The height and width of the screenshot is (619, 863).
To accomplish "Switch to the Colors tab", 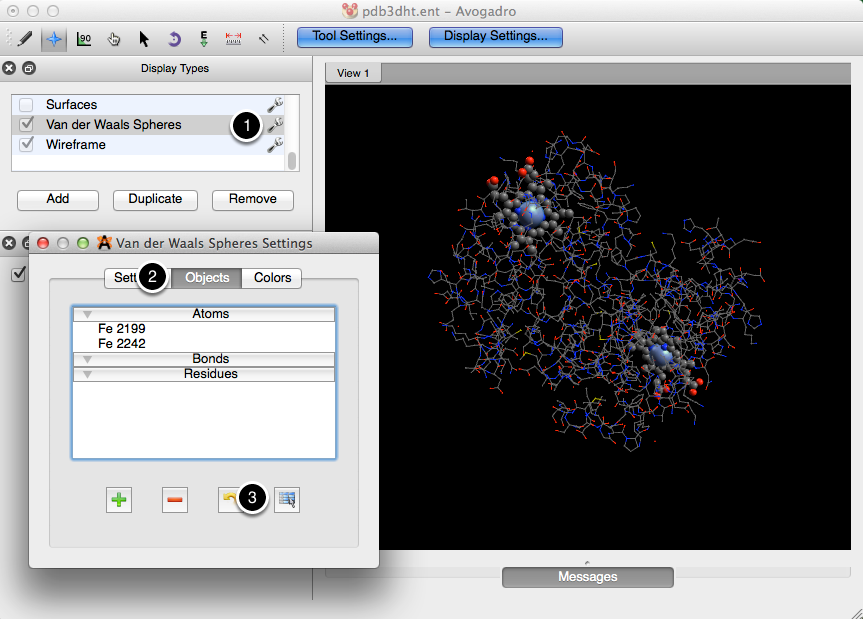I will tap(272, 278).
